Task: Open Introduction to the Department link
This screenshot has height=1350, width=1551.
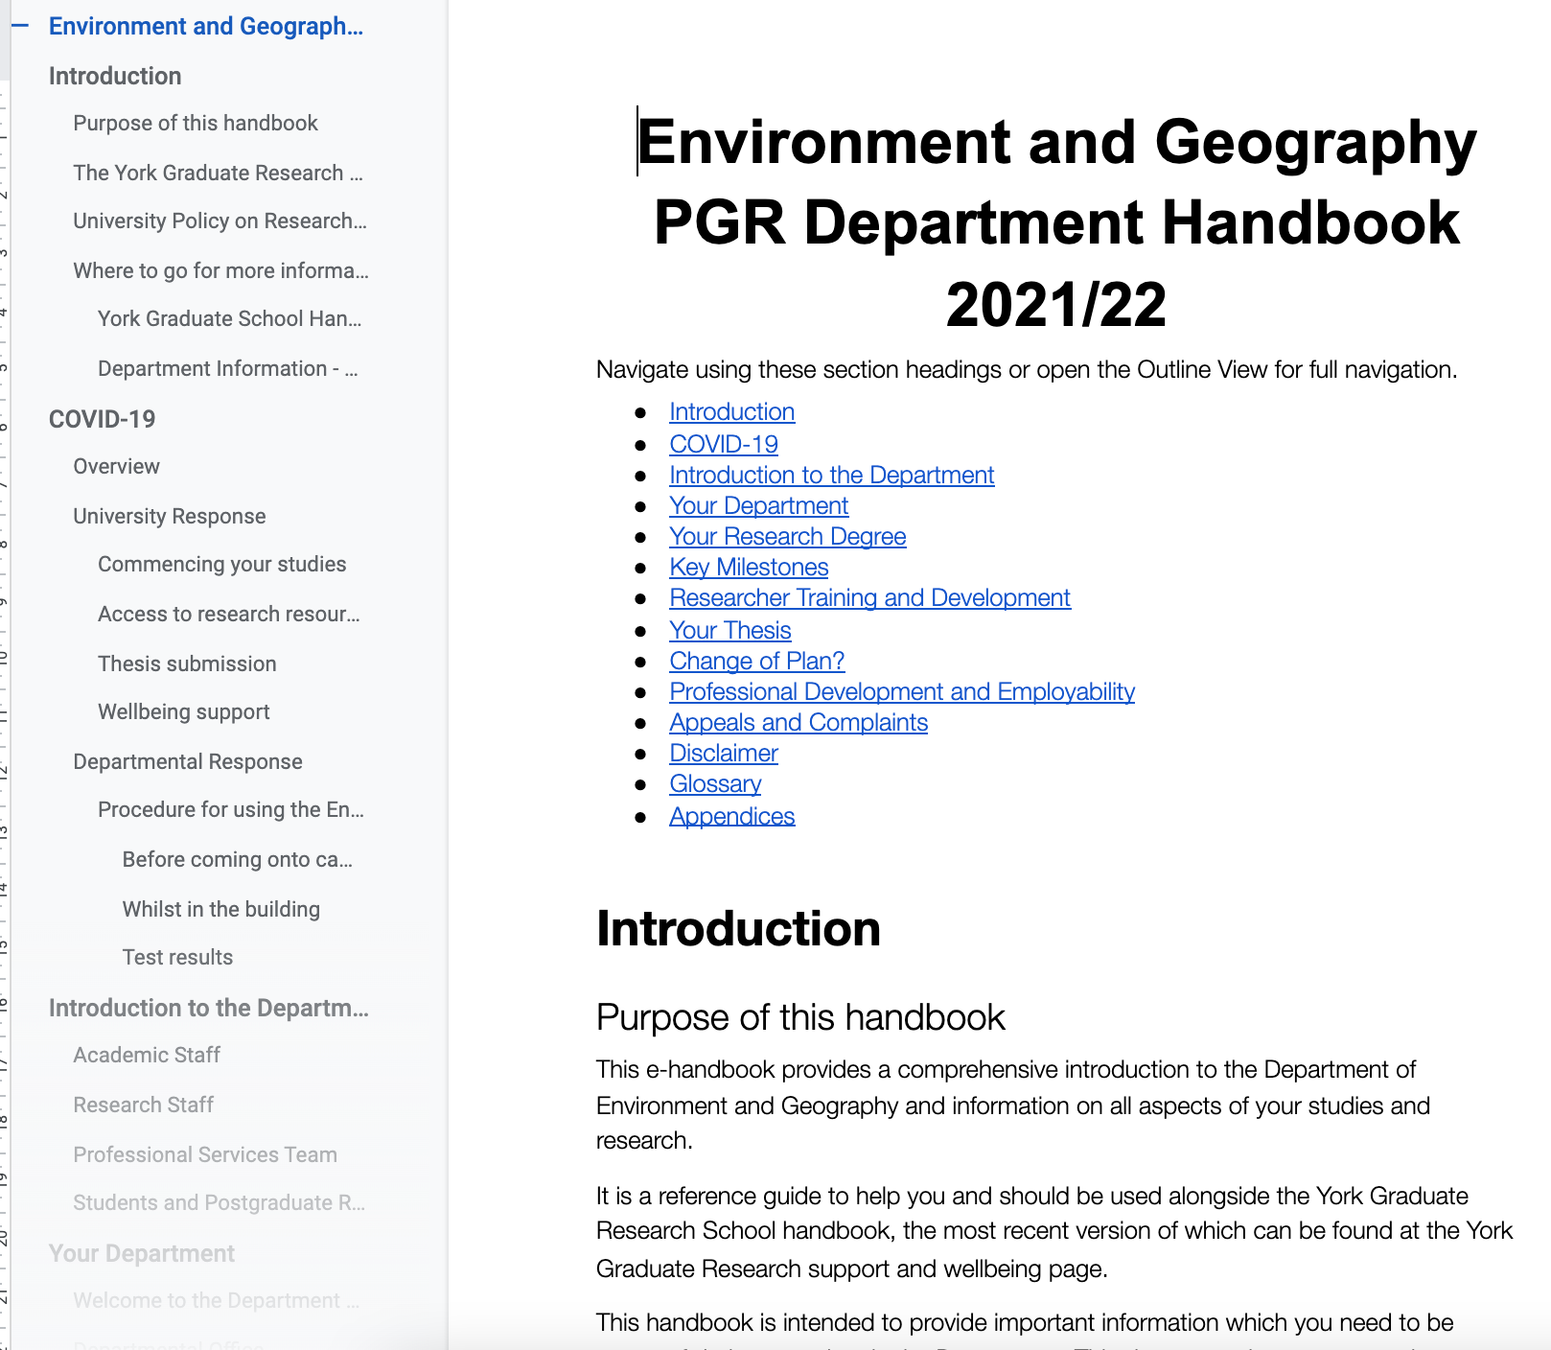Action: [x=832, y=475]
